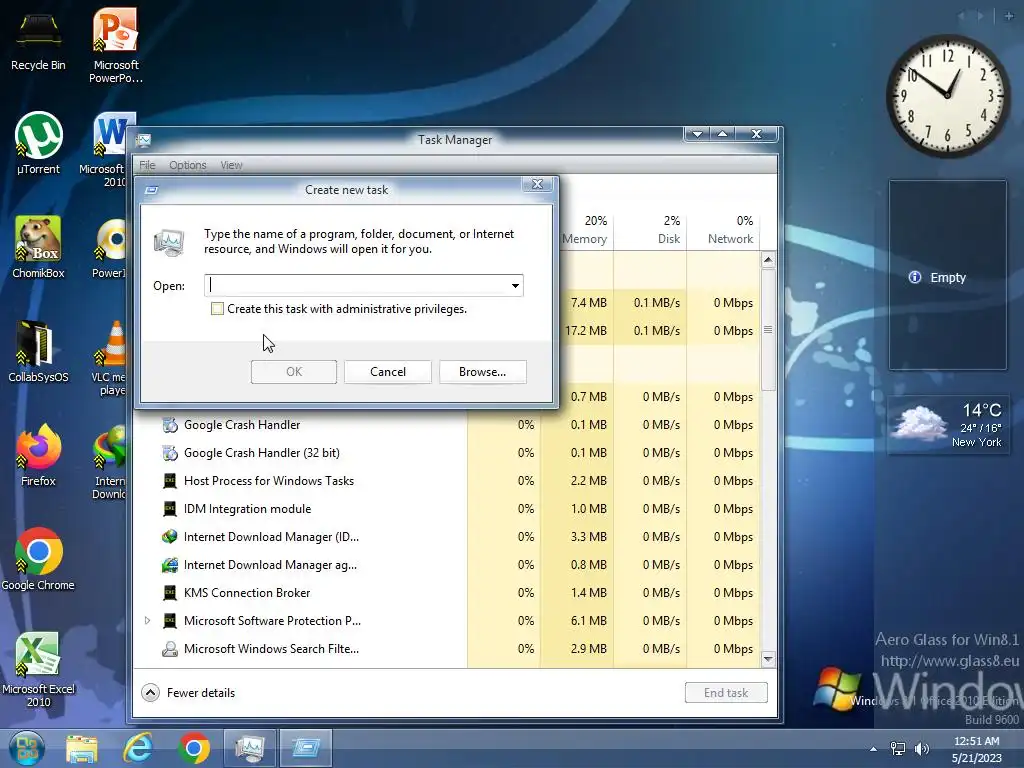Collapse with Fewer details chevron
Image resolution: width=1024 pixels, height=768 pixels.
coord(150,693)
